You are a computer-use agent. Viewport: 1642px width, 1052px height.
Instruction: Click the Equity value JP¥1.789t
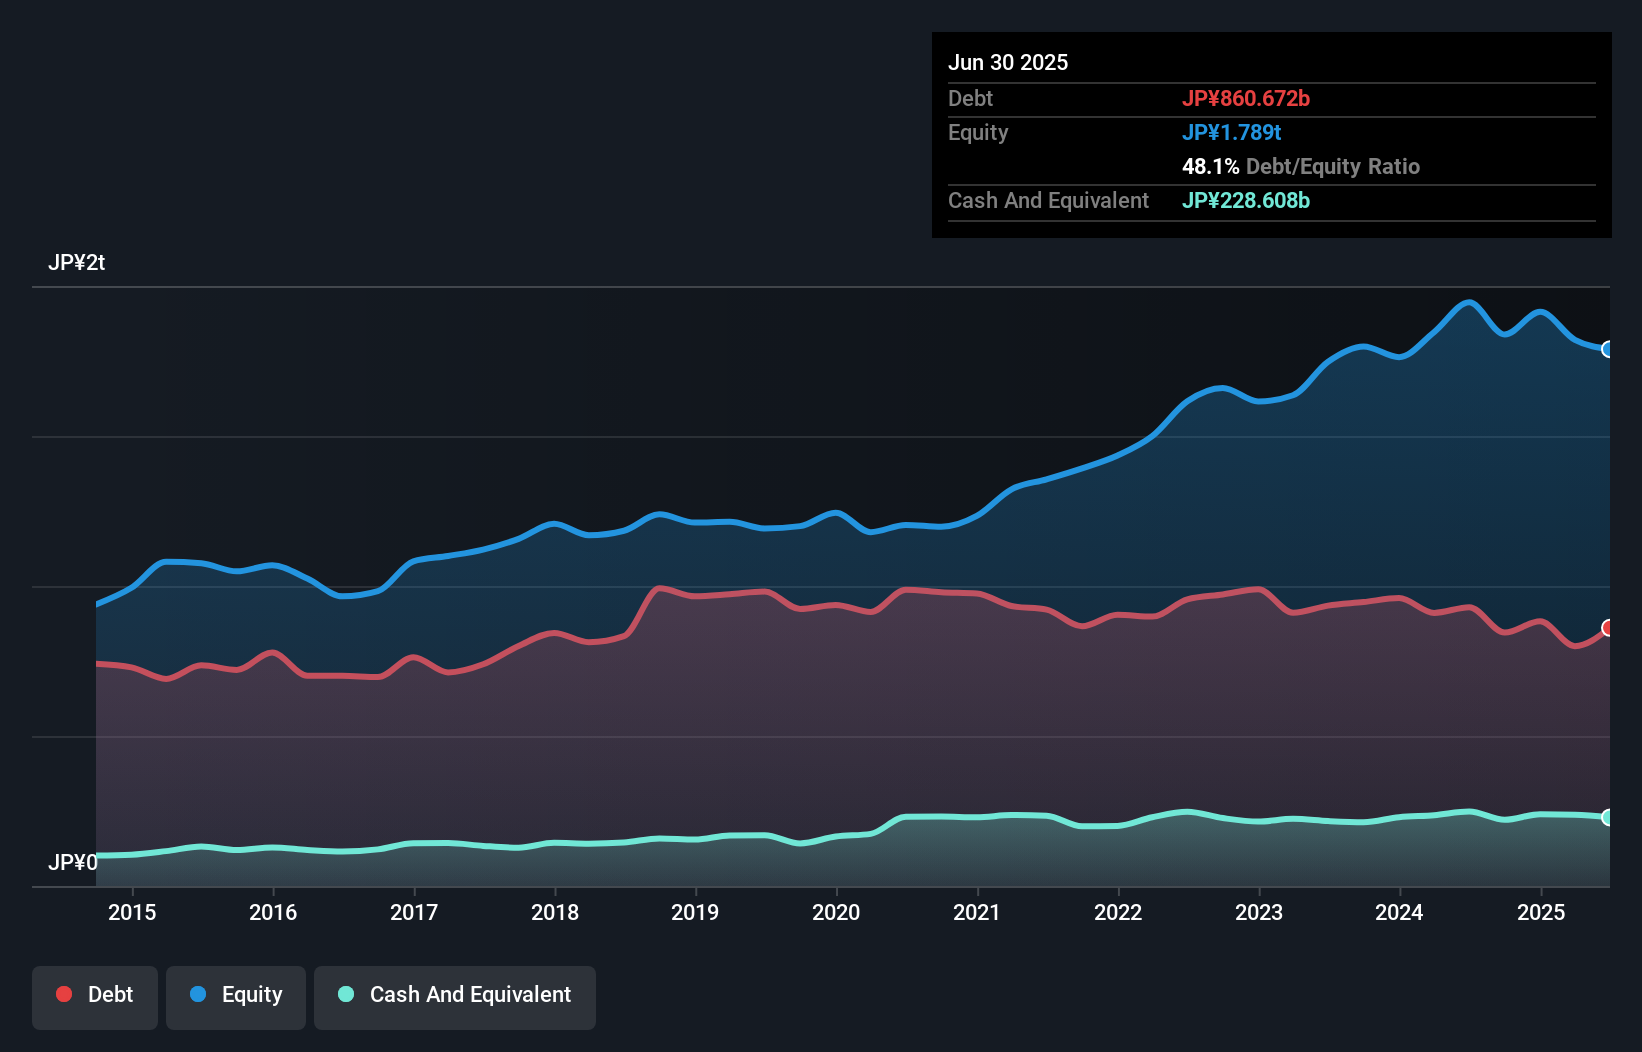pyautogui.click(x=1231, y=132)
